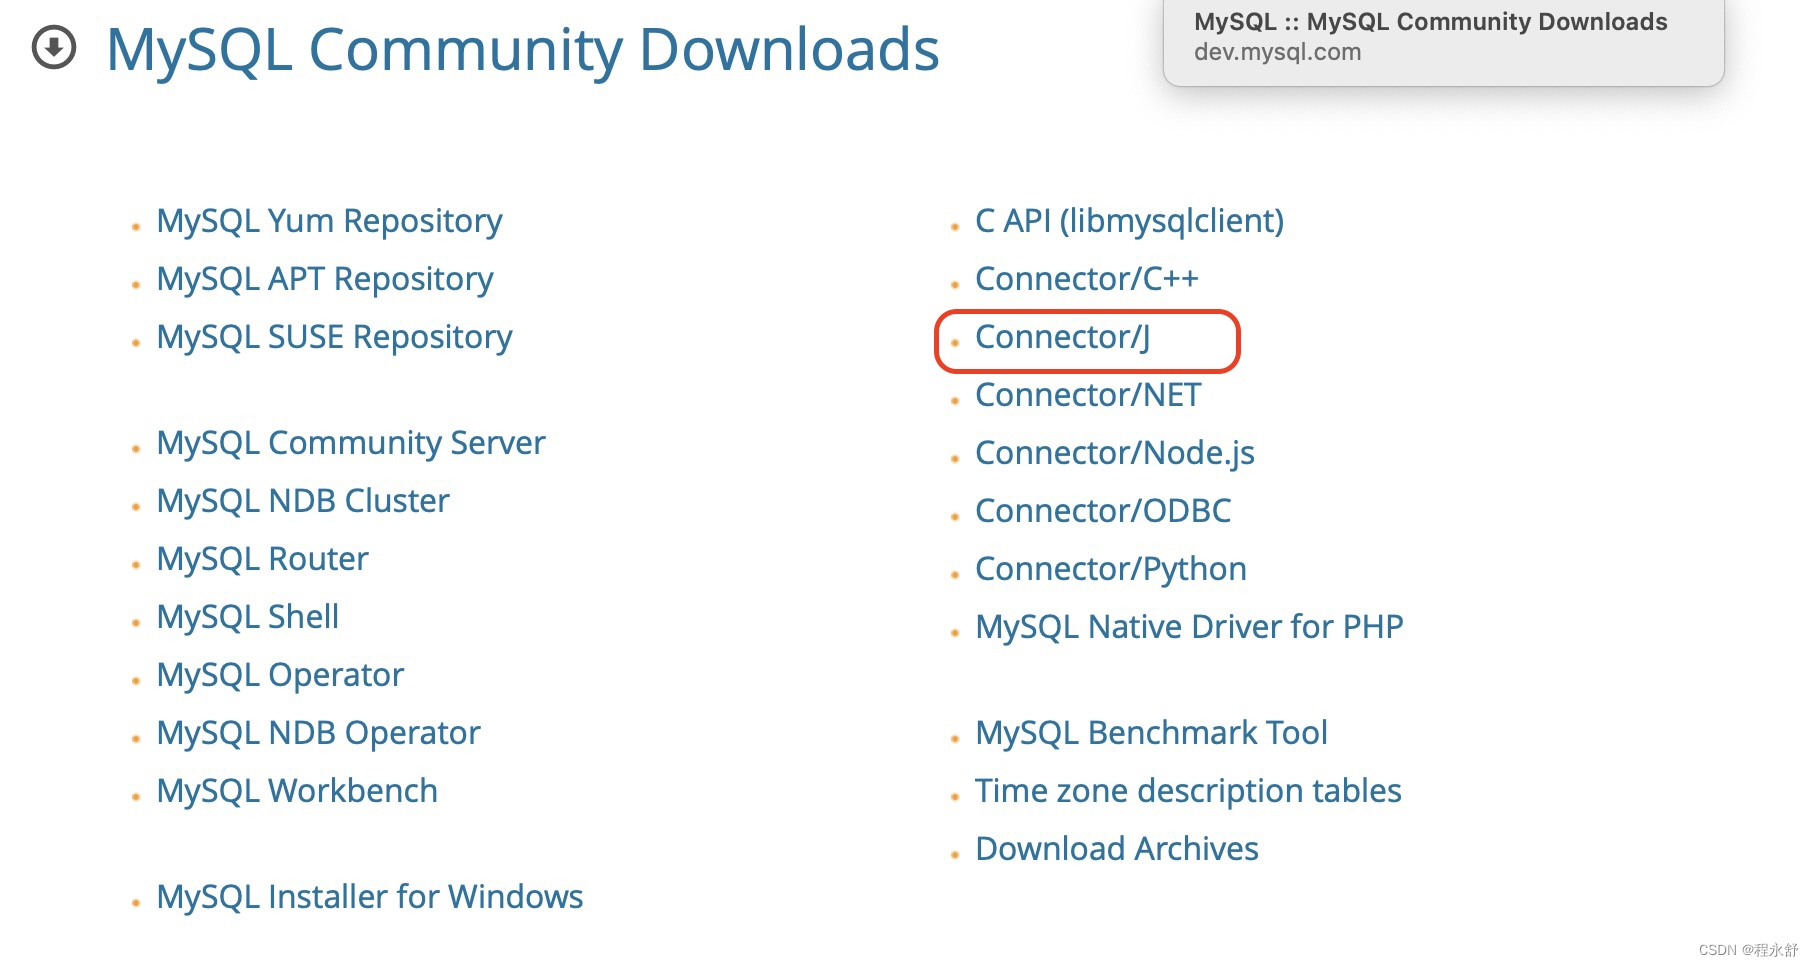
Task: Select the MySQL Router link
Action: tap(263, 559)
